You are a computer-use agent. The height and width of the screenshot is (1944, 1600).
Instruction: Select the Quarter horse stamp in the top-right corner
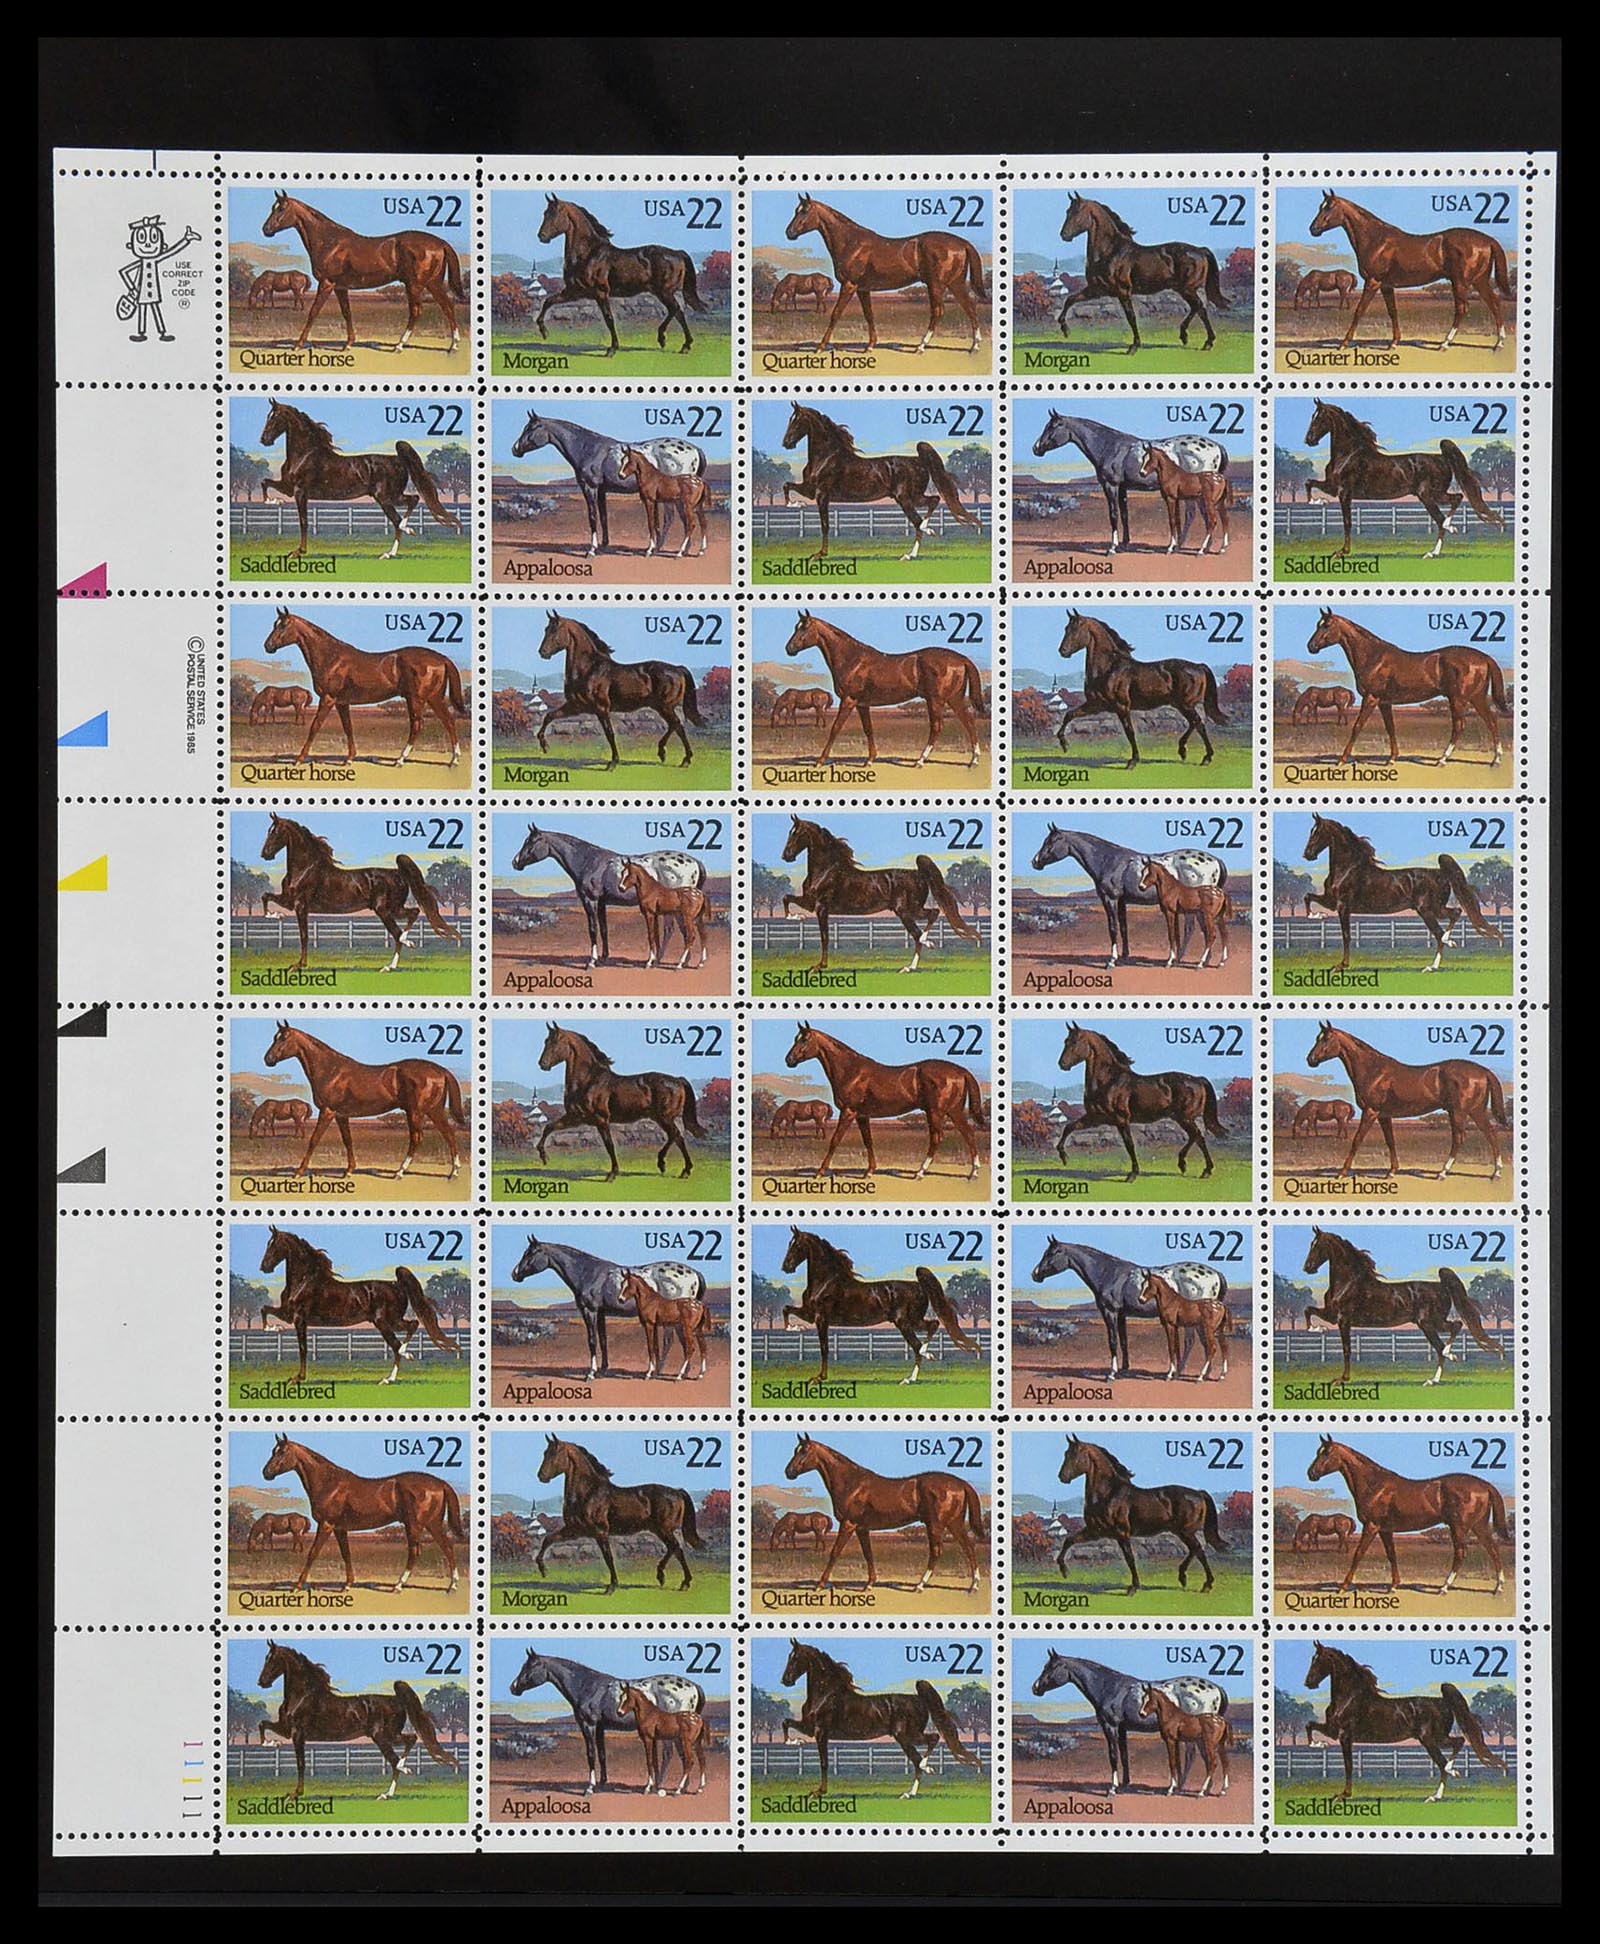[1395, 281]
